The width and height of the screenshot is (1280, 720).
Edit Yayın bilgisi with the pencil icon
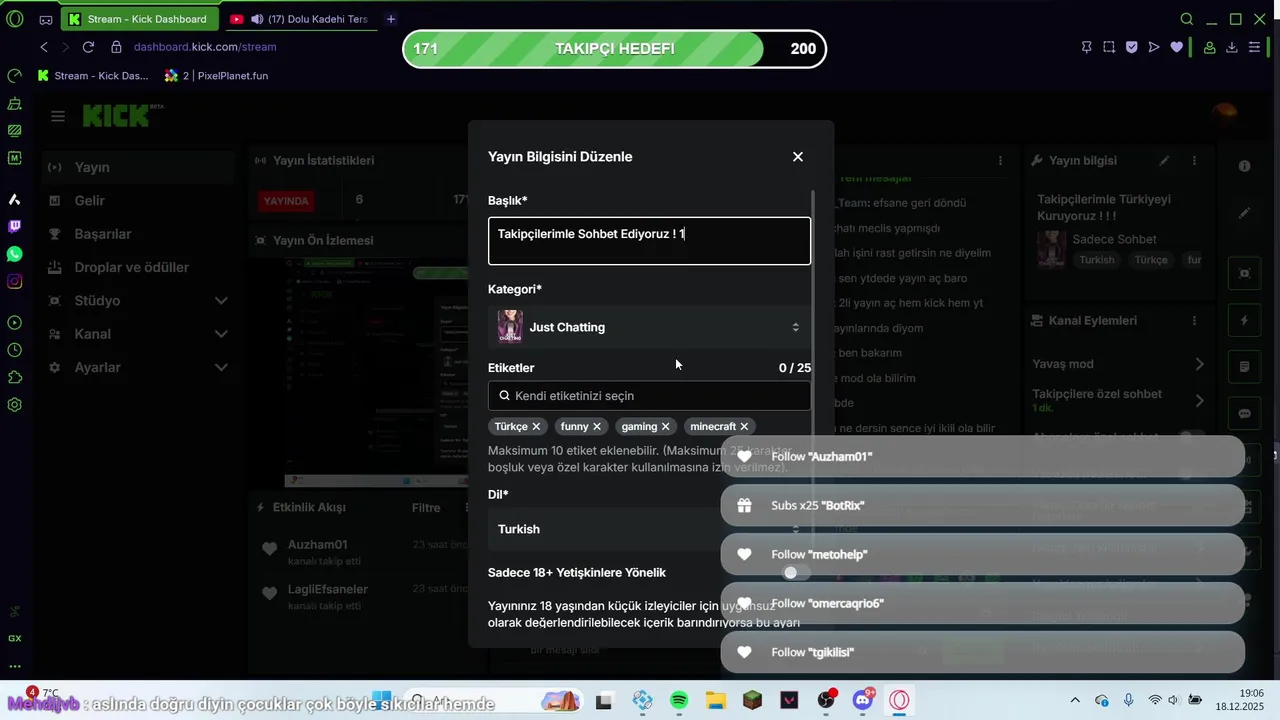[1164, 160]
